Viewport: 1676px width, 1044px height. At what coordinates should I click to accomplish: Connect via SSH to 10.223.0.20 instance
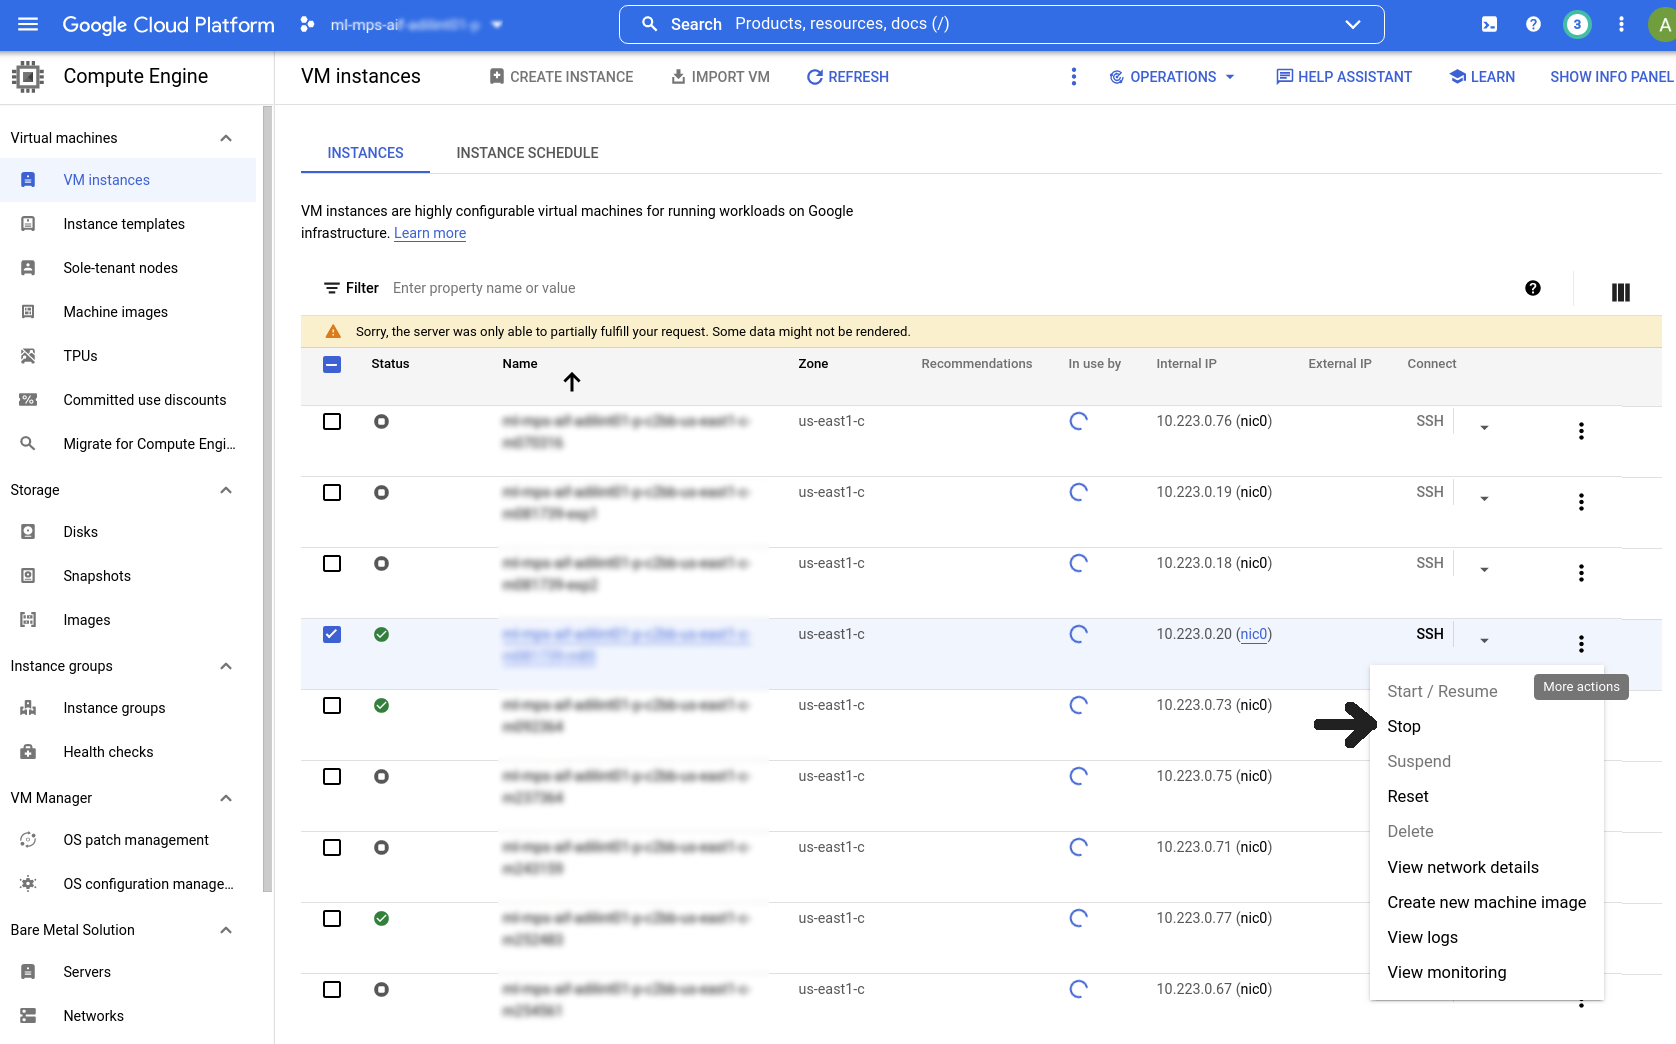tap(1429, 634)
